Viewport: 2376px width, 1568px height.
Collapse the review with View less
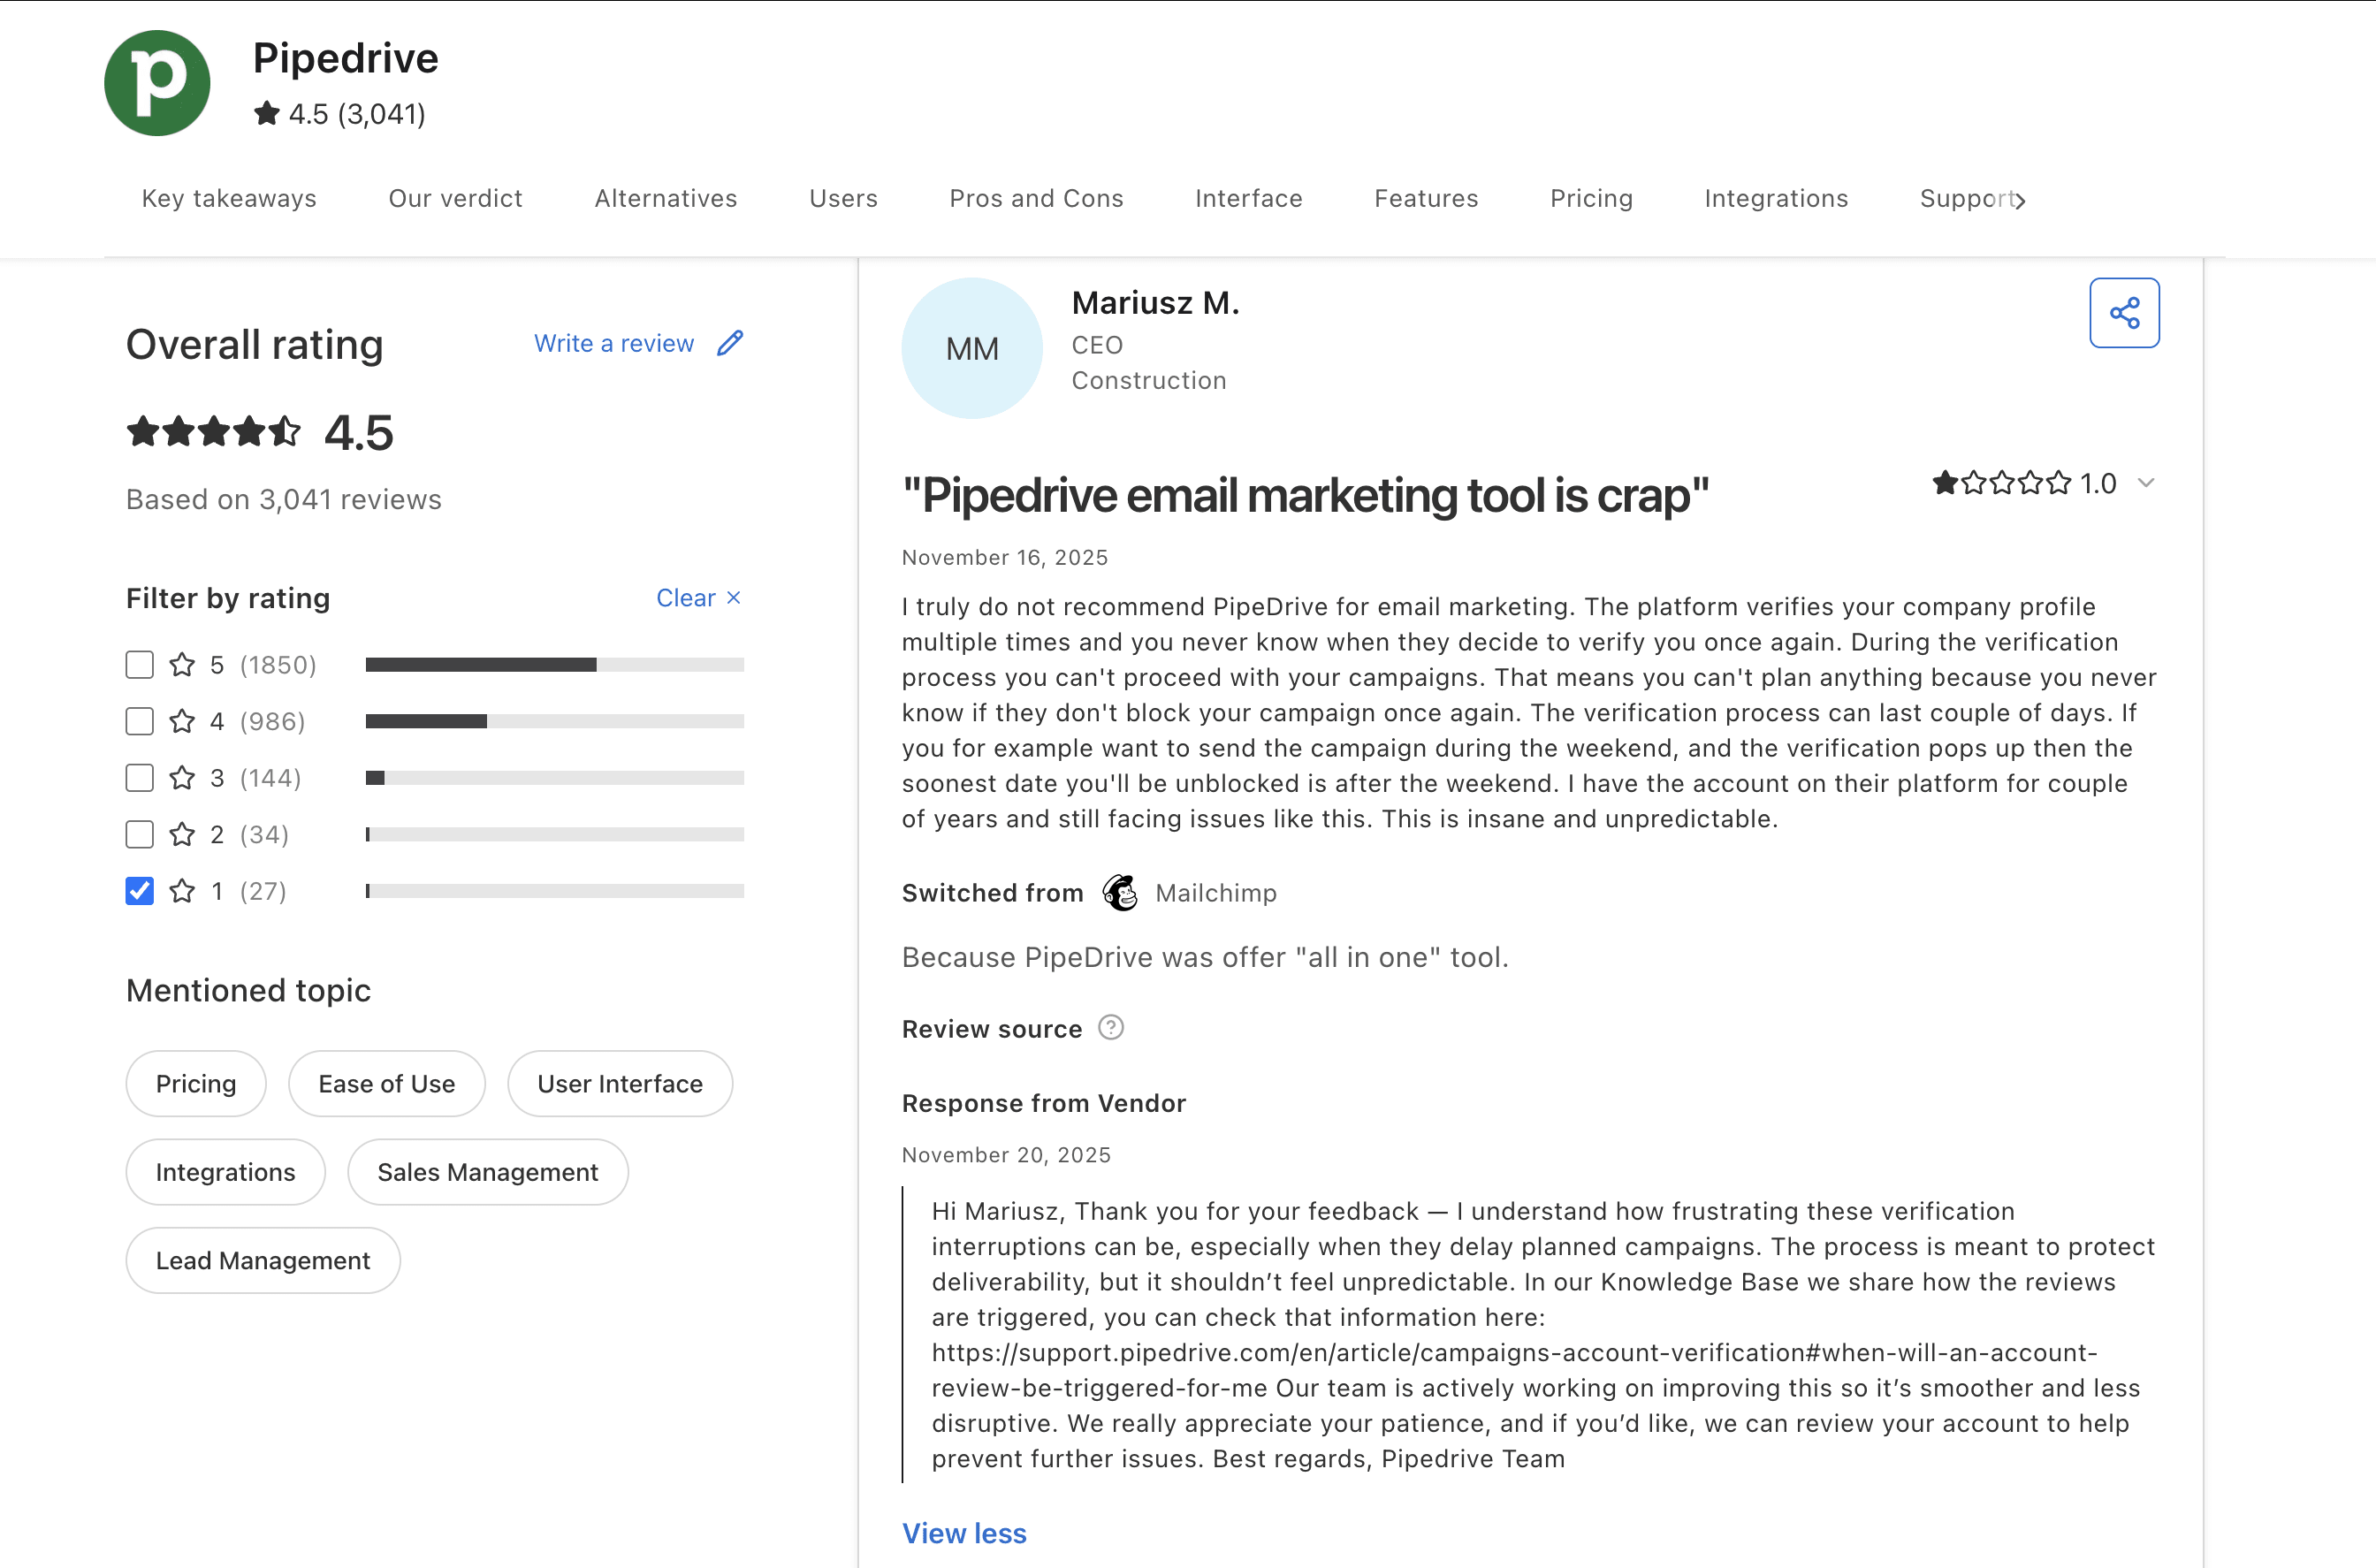(963, 1533)
